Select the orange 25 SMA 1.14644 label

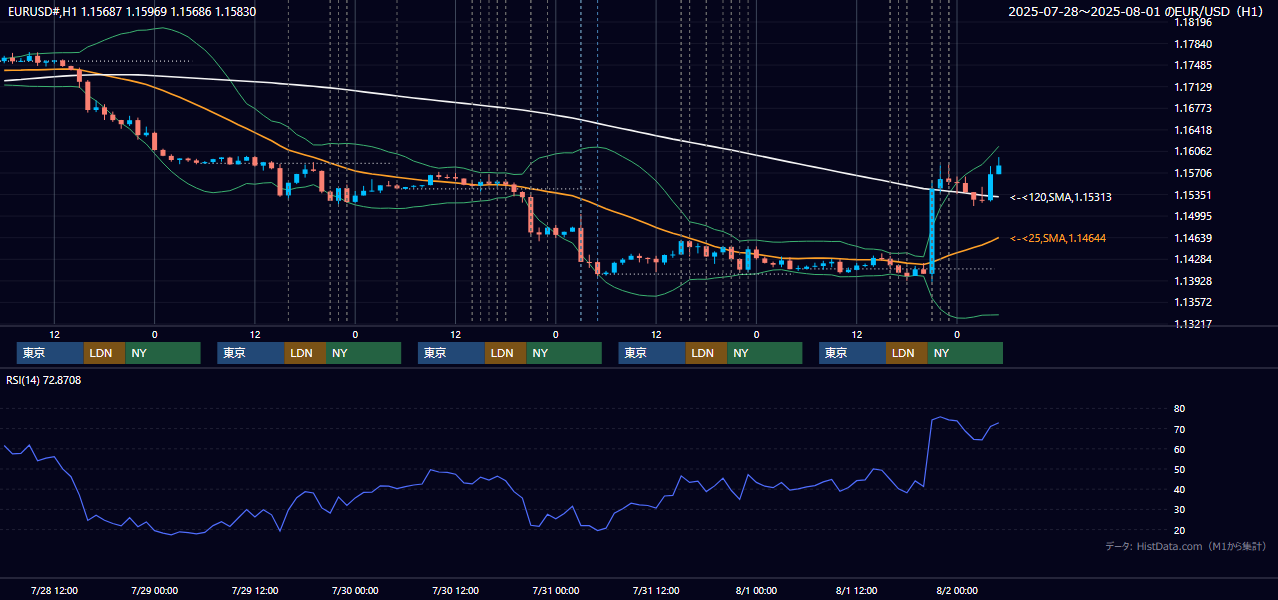point(1058,238)
